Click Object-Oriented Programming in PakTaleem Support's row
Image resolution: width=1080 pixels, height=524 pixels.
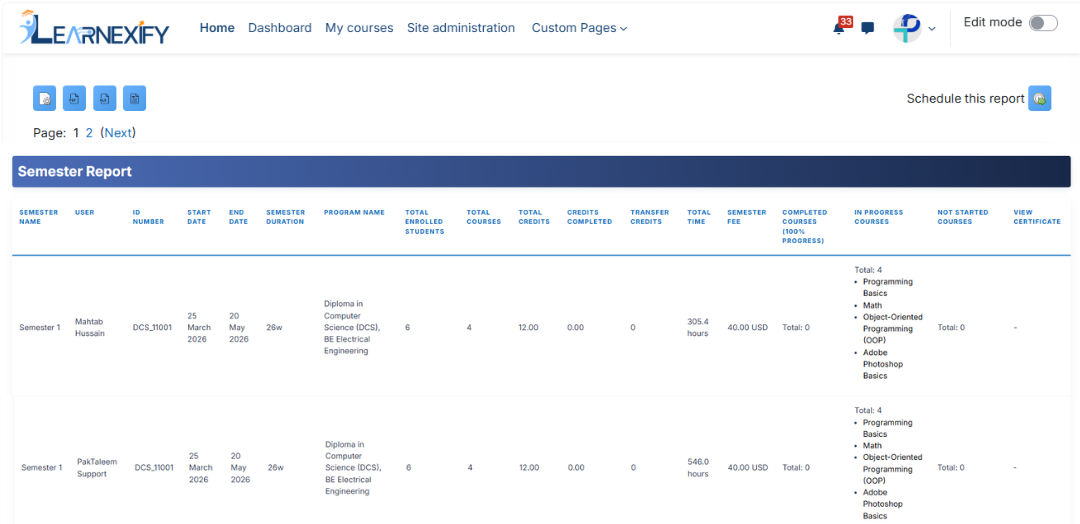click(x=893, y=469)
